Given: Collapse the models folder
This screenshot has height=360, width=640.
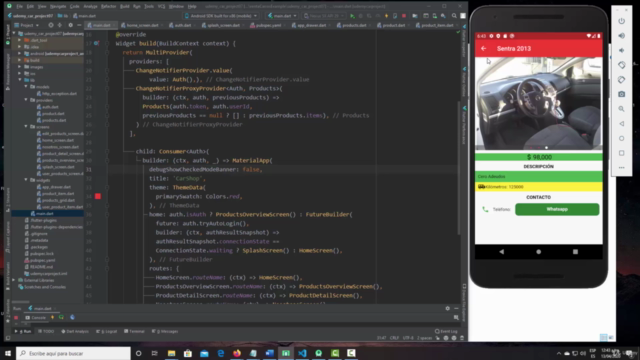Looking at the screenshot, I should click(27, 87).
